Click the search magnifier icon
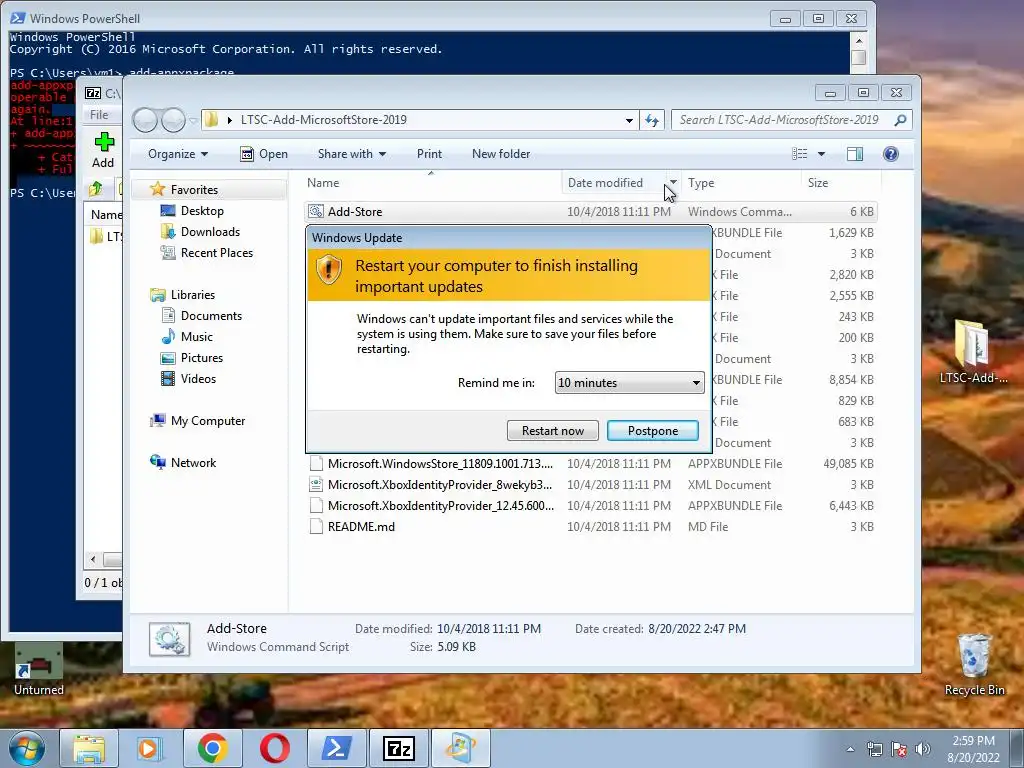Screen dimensions: 1024x768 (x=901, y=120)
